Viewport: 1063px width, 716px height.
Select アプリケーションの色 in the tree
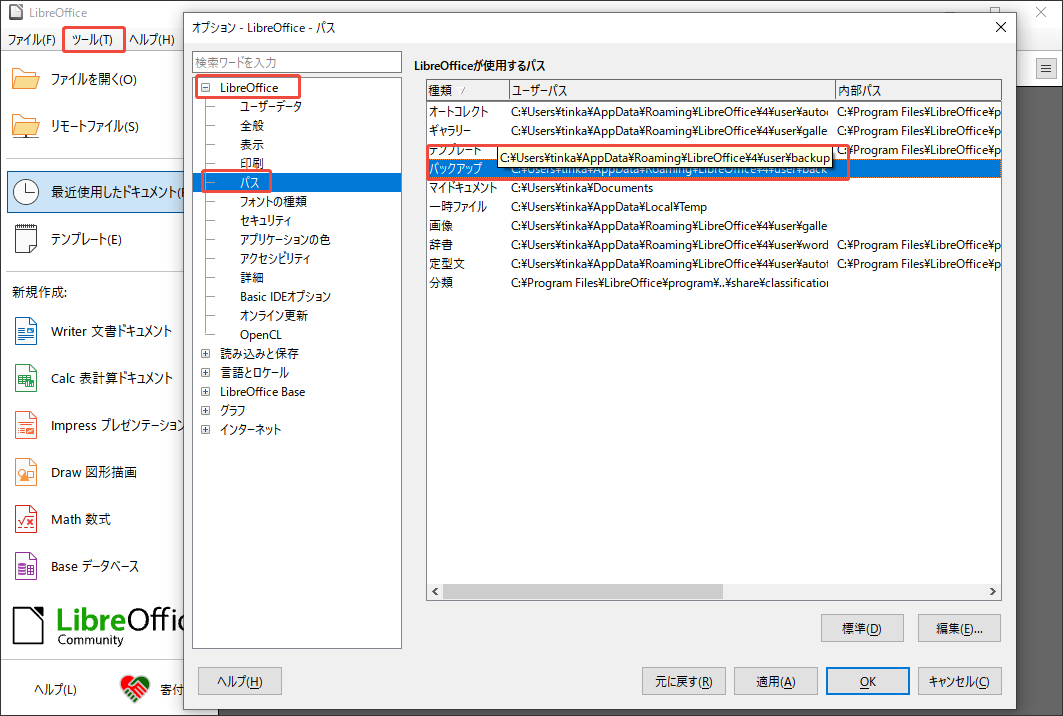(x=285, y=239)
